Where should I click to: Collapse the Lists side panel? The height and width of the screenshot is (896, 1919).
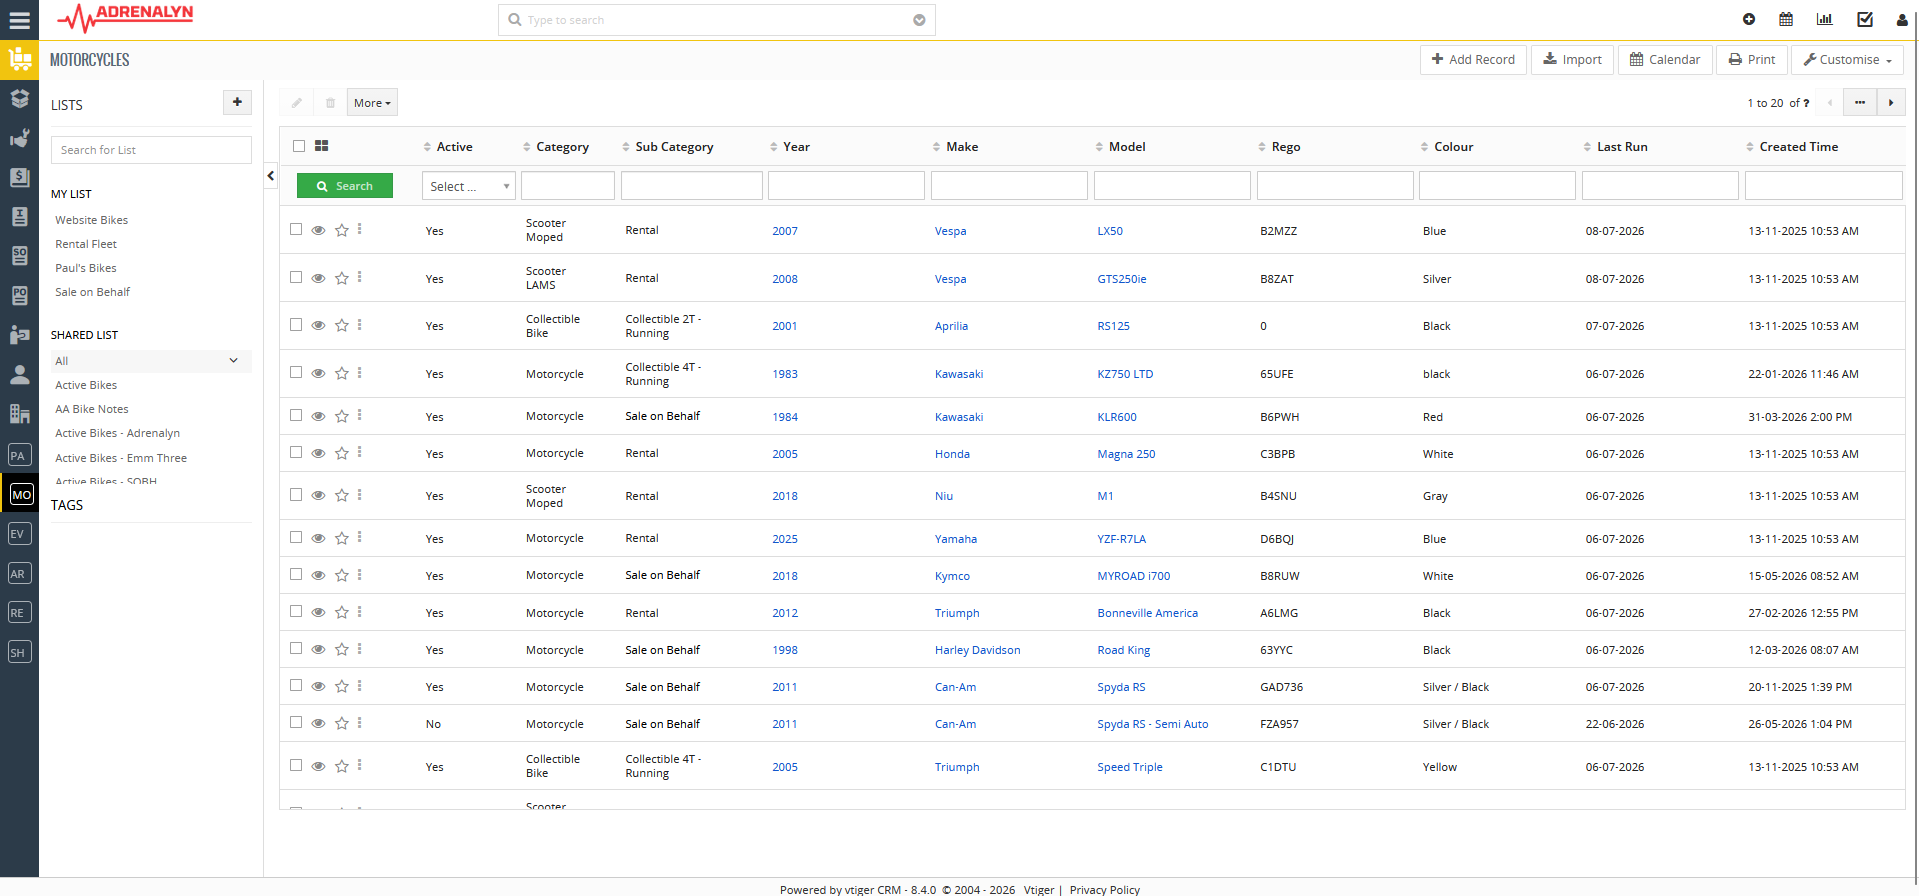[x=271, y=176]
